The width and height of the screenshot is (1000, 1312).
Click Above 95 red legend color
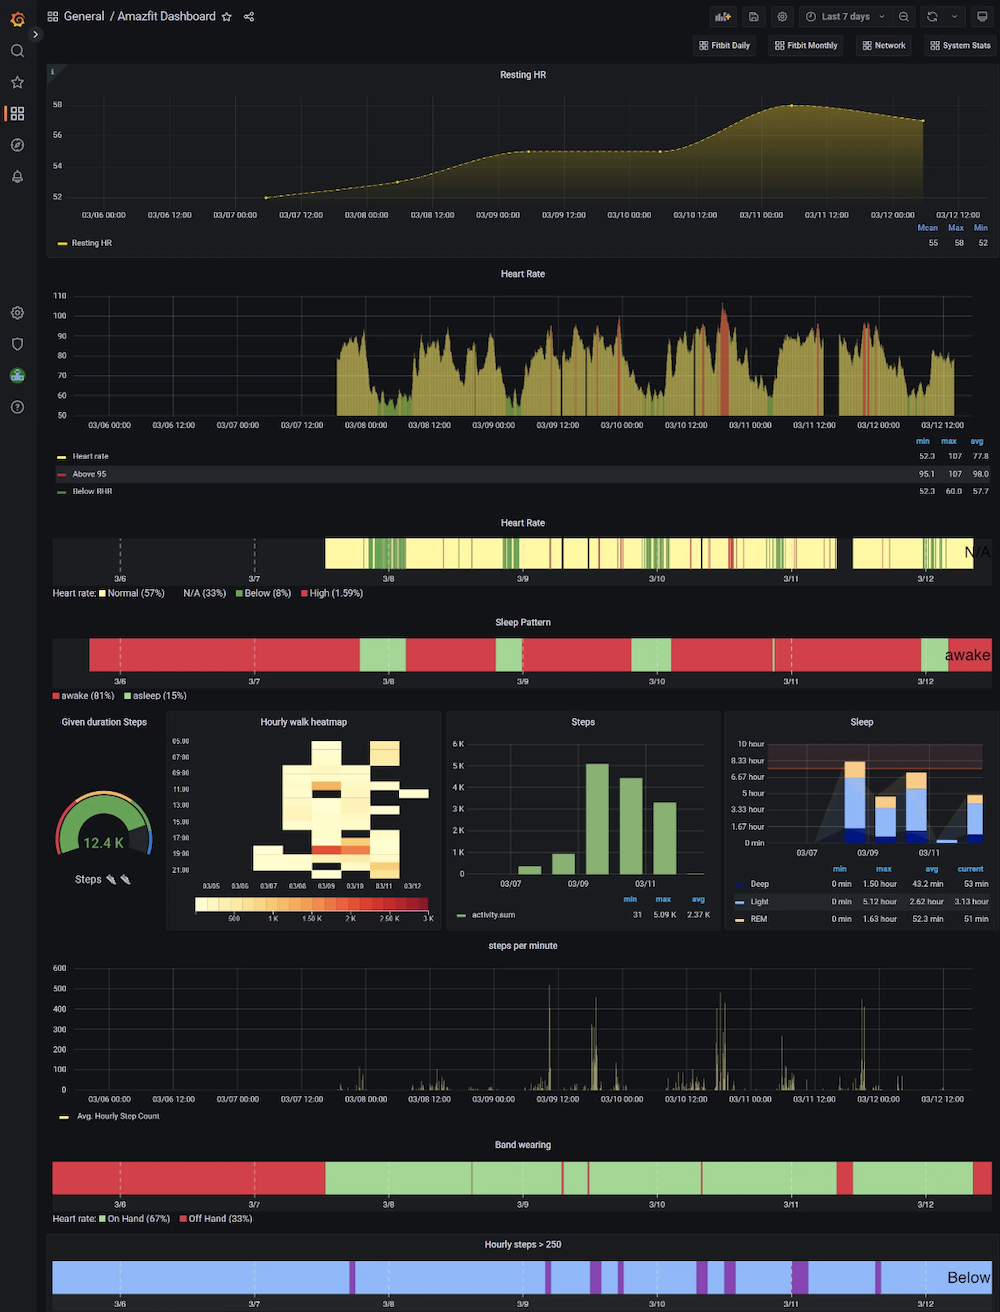63,474
